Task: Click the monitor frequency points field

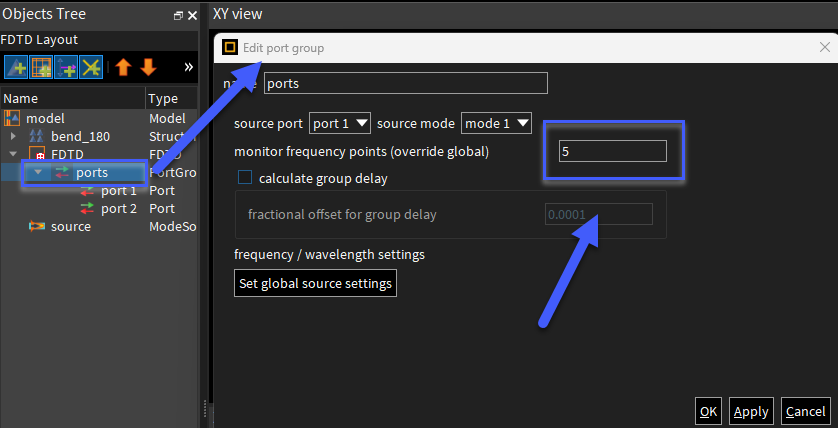Action: (613, 151)
